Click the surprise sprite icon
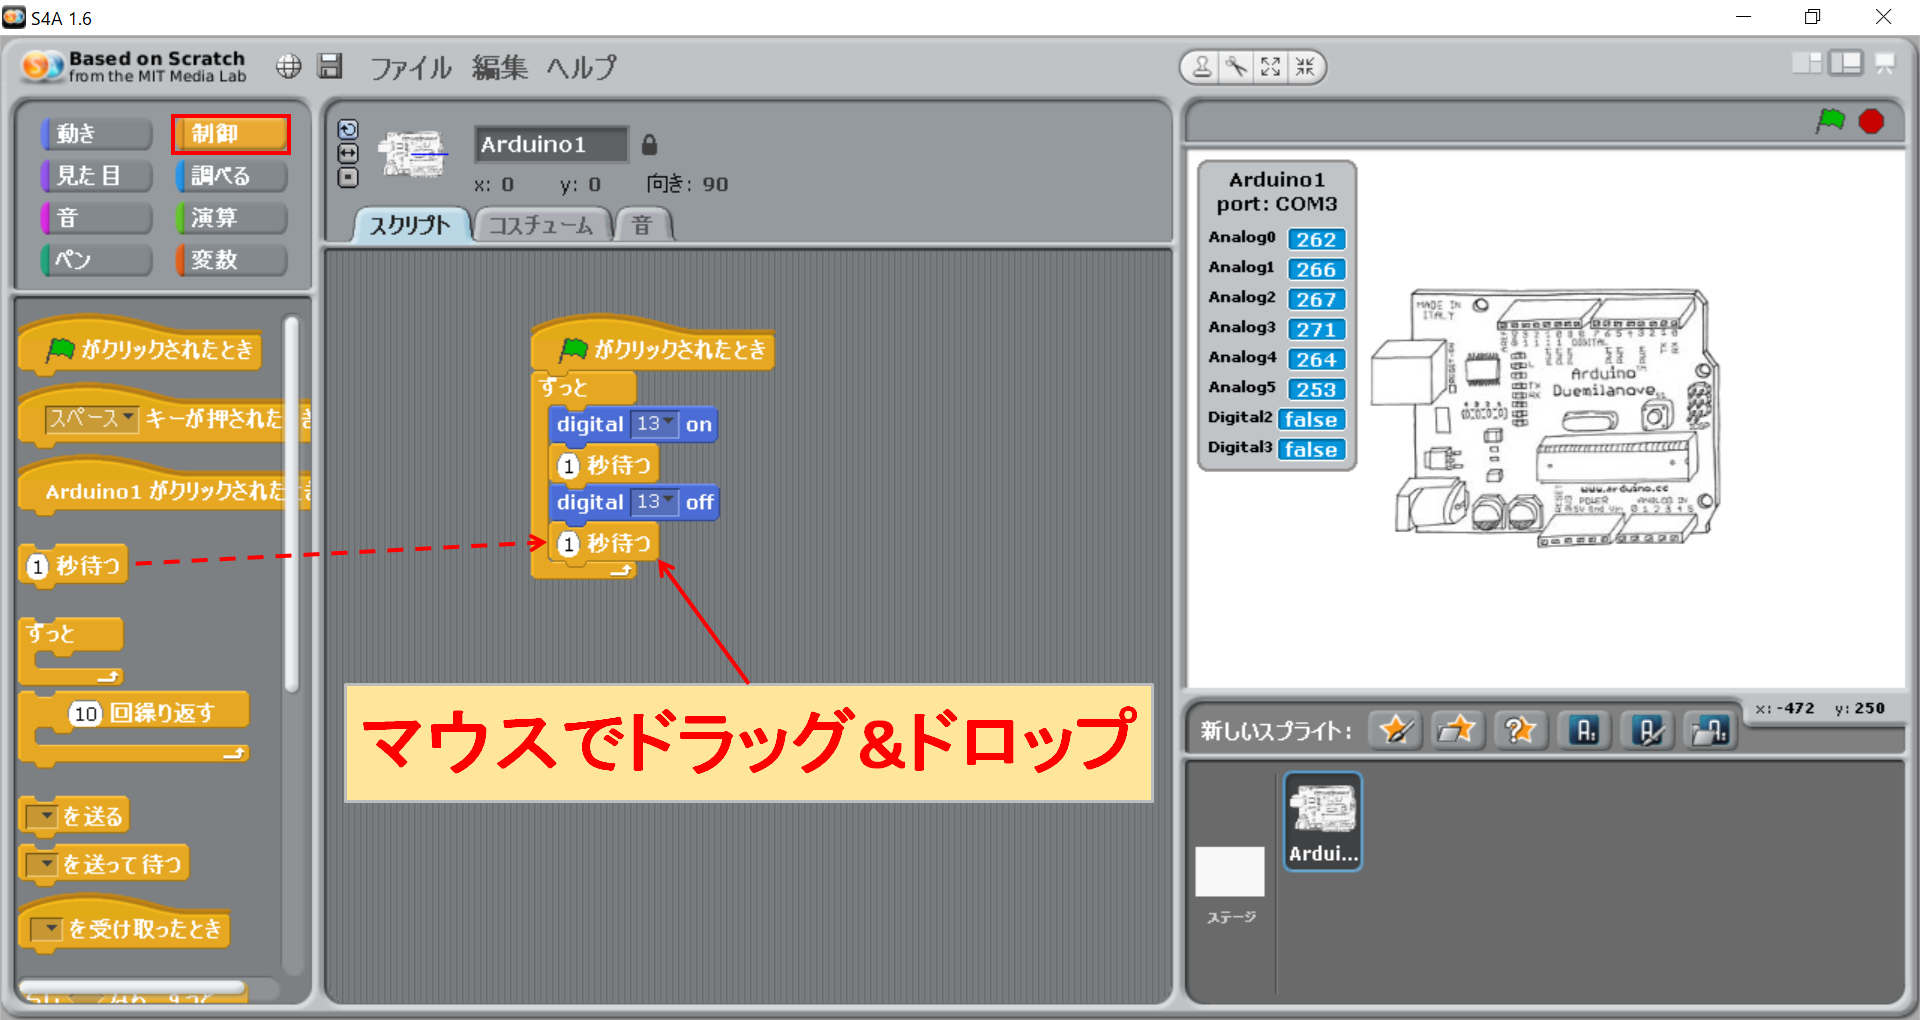The width and height of the screenshot is (1920, 1020). [x=1520, y=730]
